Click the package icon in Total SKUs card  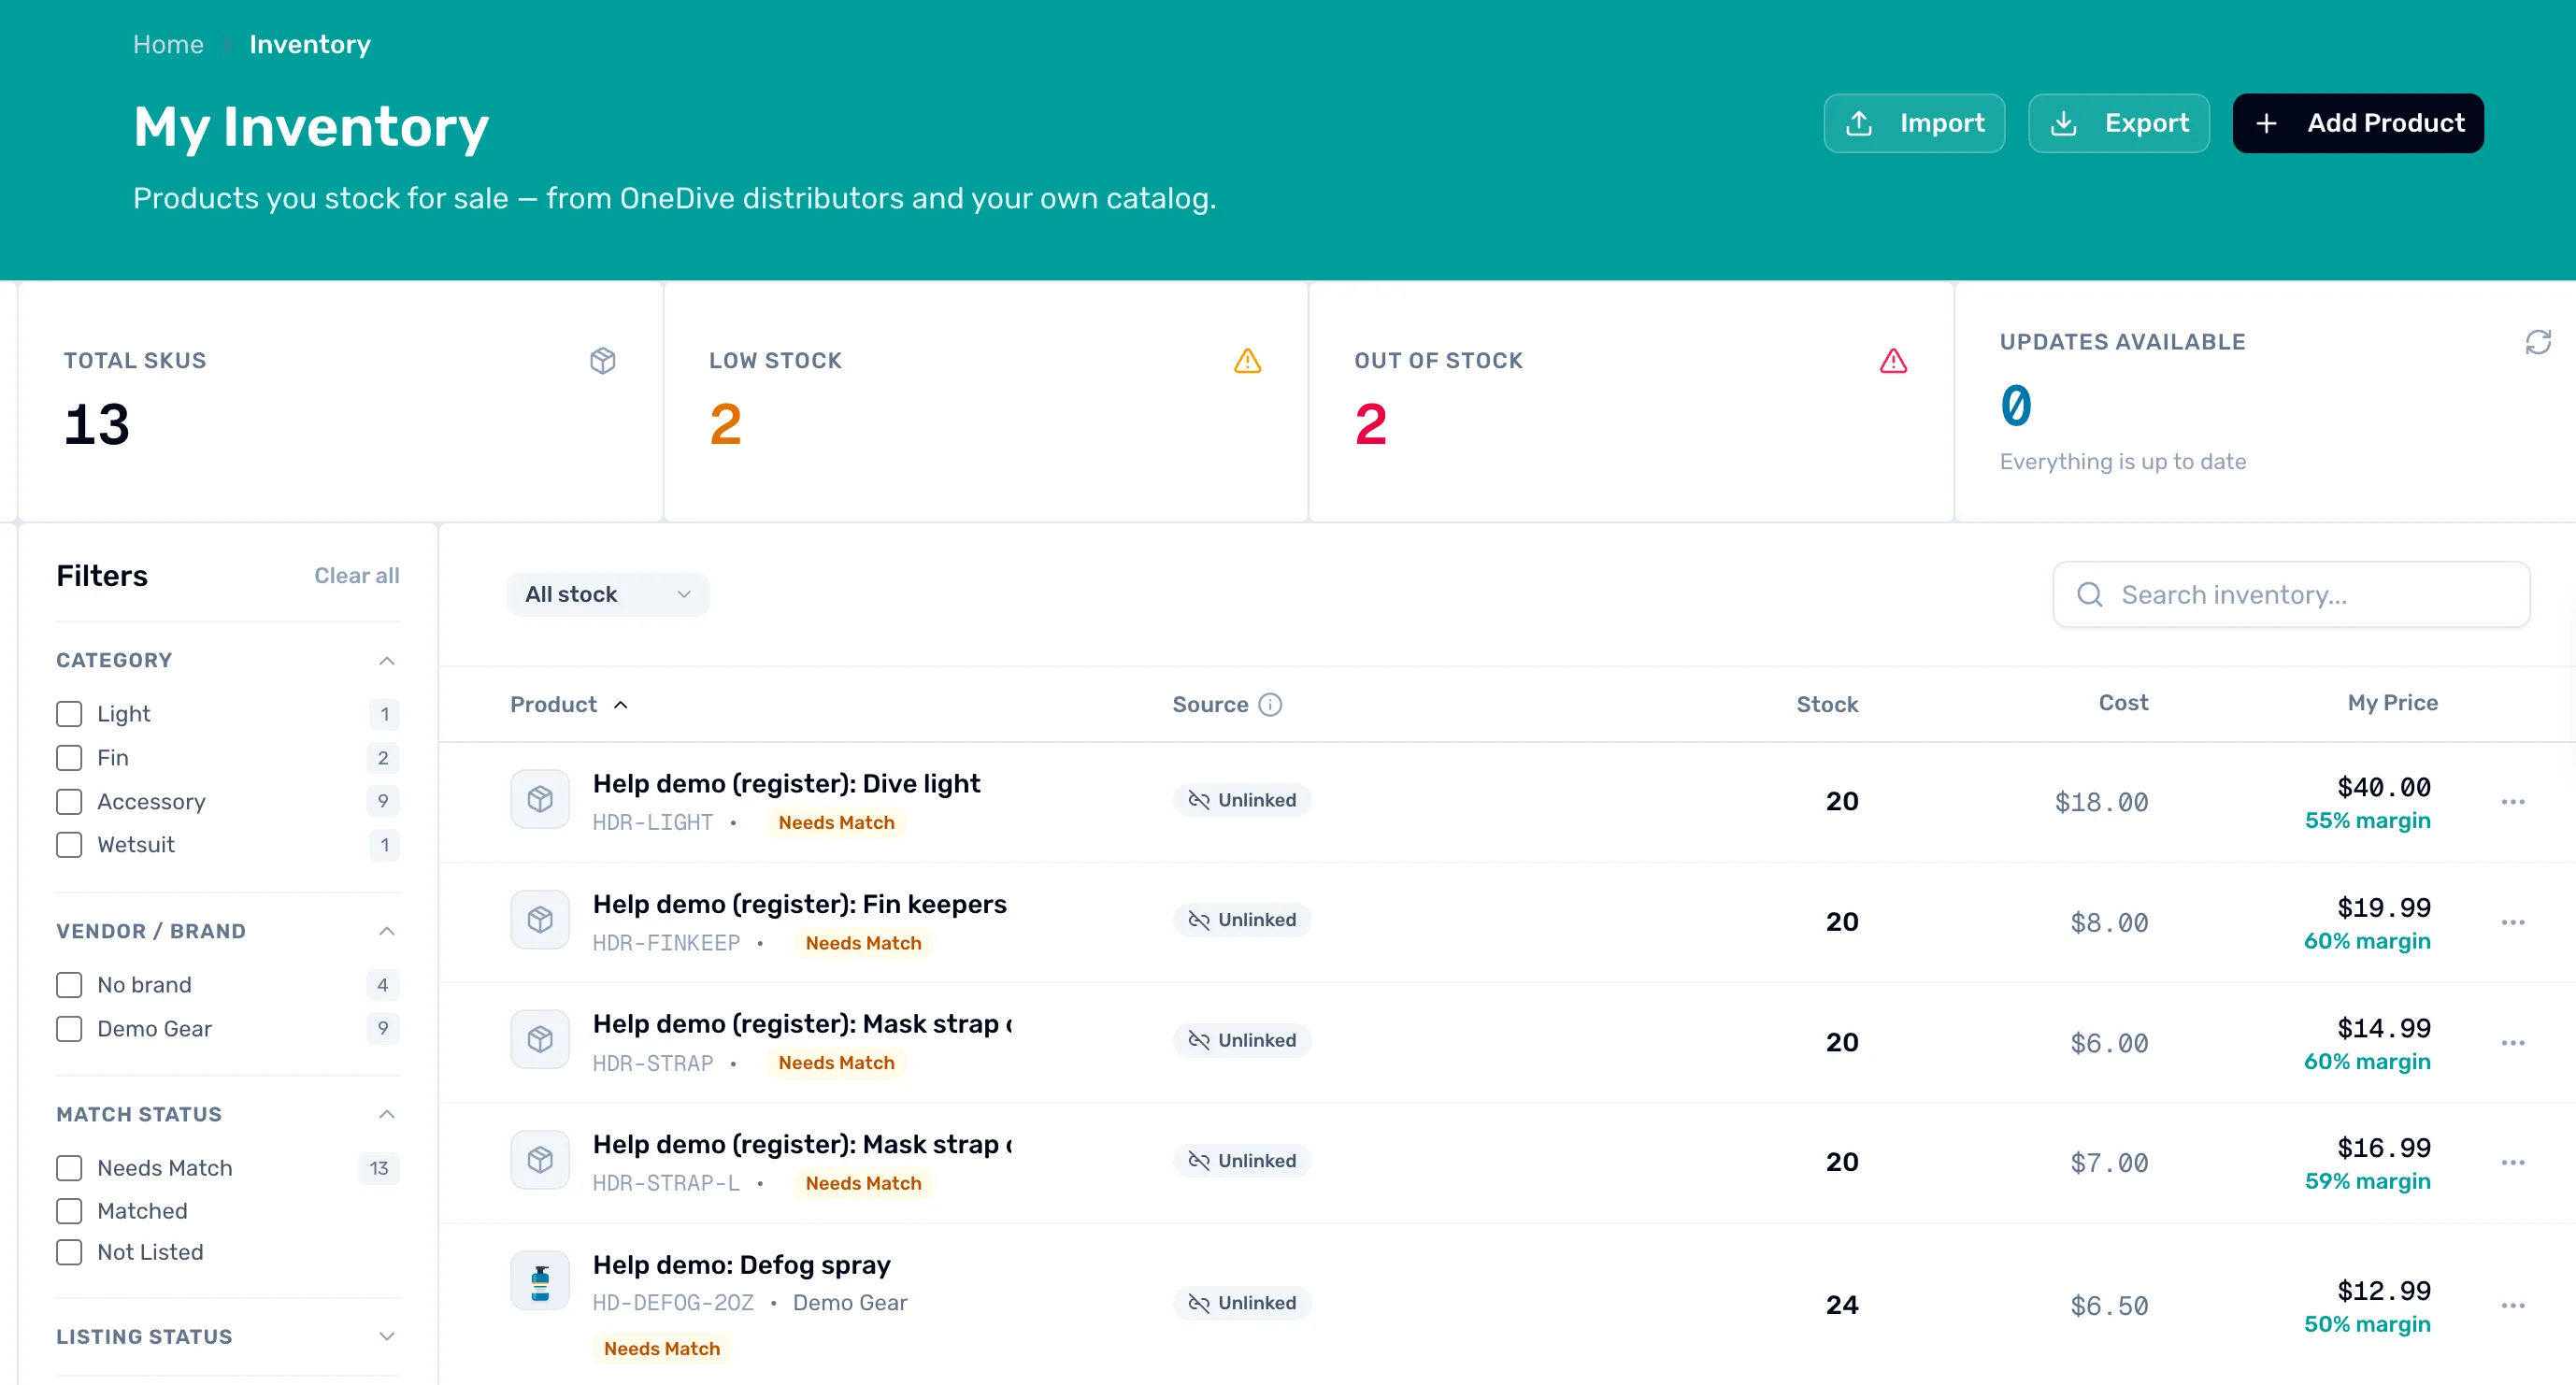point(603,361)
